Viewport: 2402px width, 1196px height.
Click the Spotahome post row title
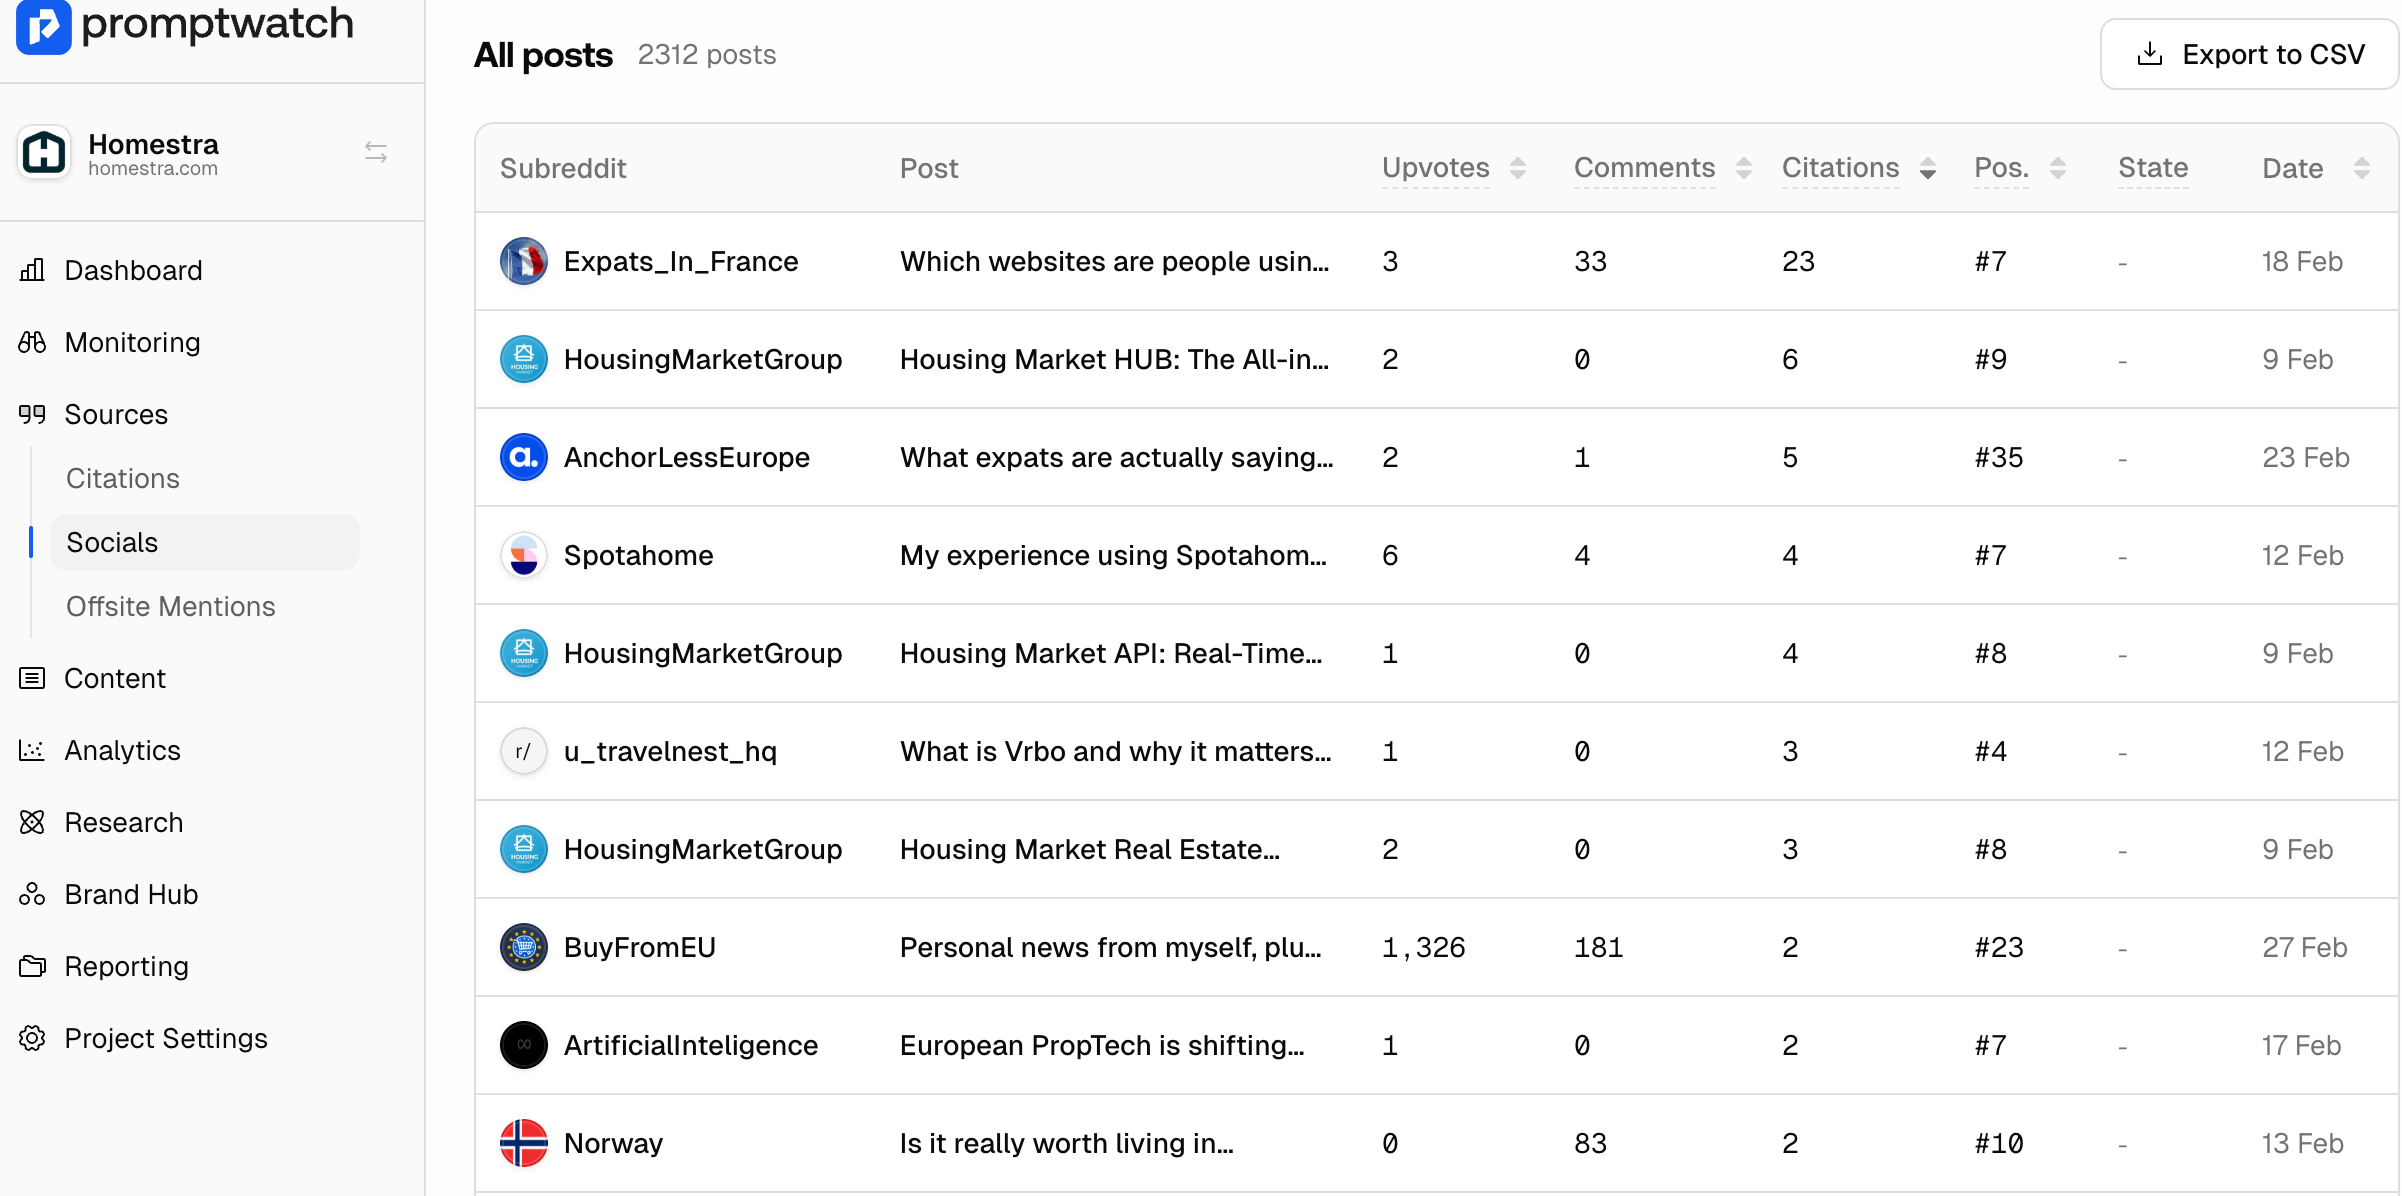(x=1112, y=555)
